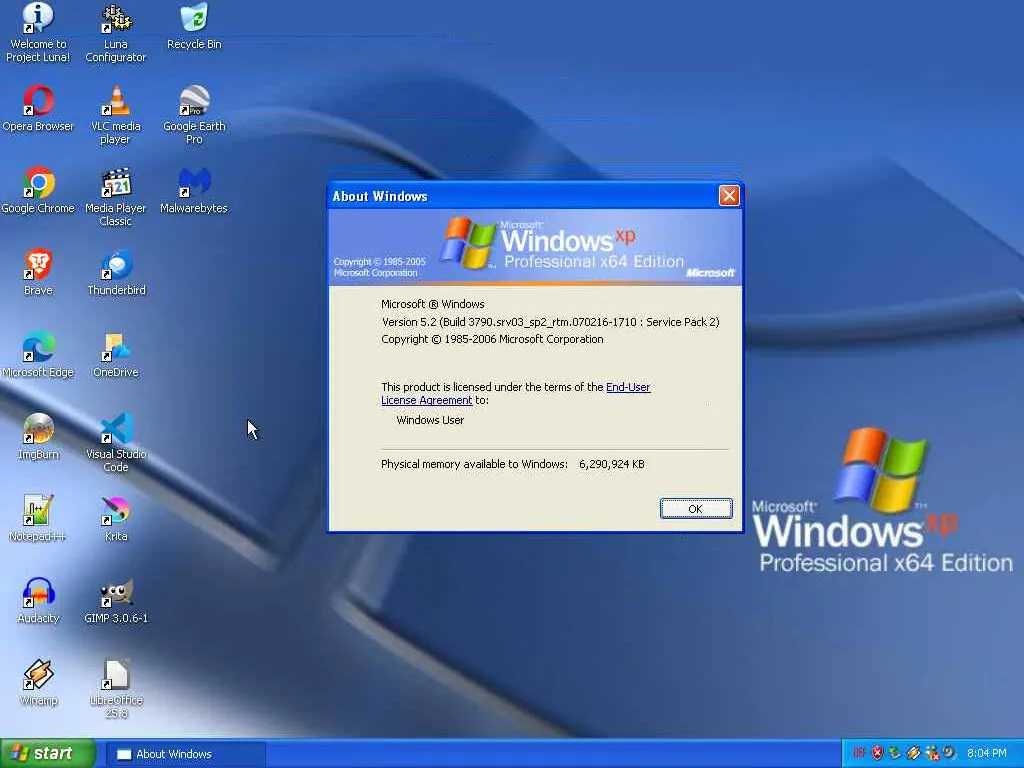The height and width of the screenshot is (768, 1024).
Task: Click the 8:04 PM taskbar clock
Action: [x=987, y=753]
